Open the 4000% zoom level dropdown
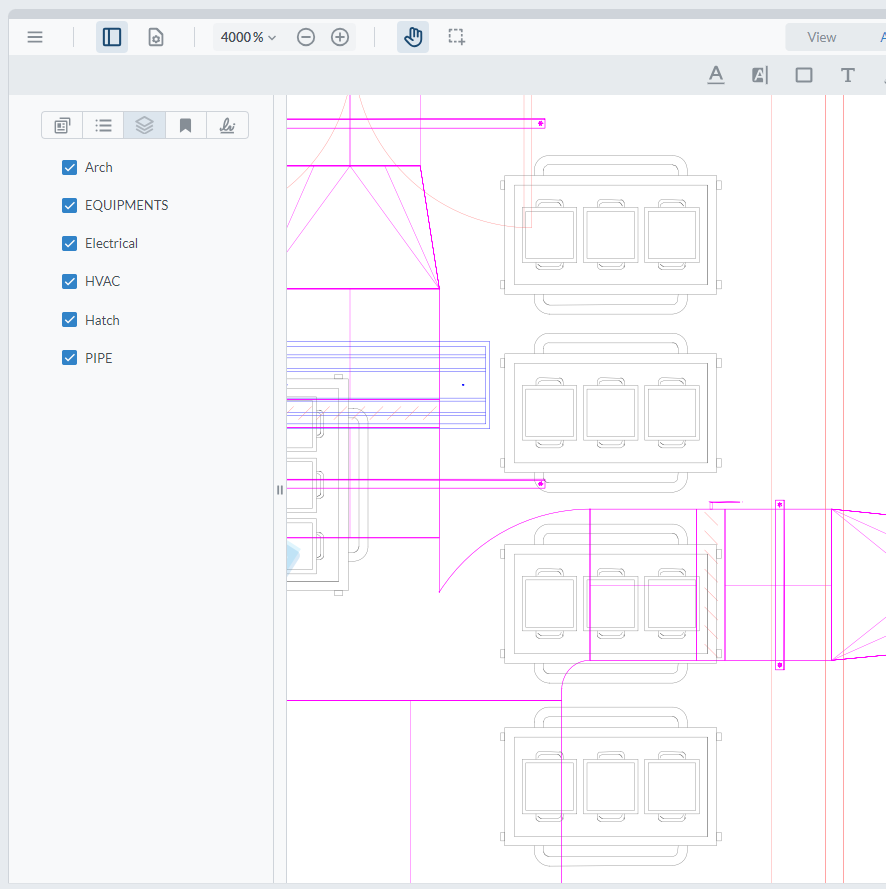This screenshot has height=889, width=886. [248, 37]
